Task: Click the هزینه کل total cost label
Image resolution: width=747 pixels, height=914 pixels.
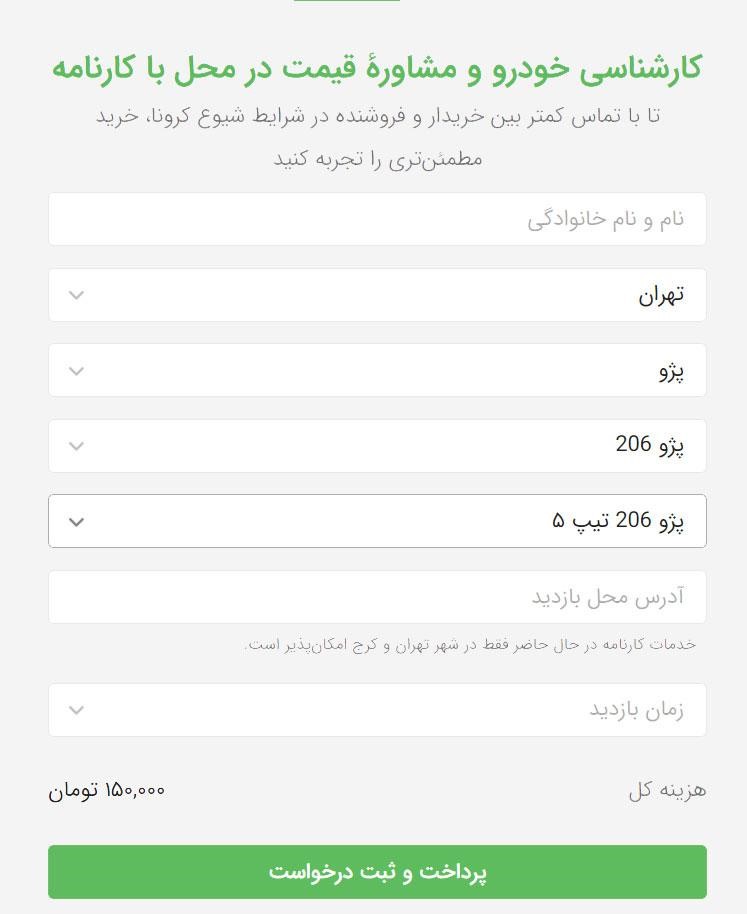Action: [667, 789]
